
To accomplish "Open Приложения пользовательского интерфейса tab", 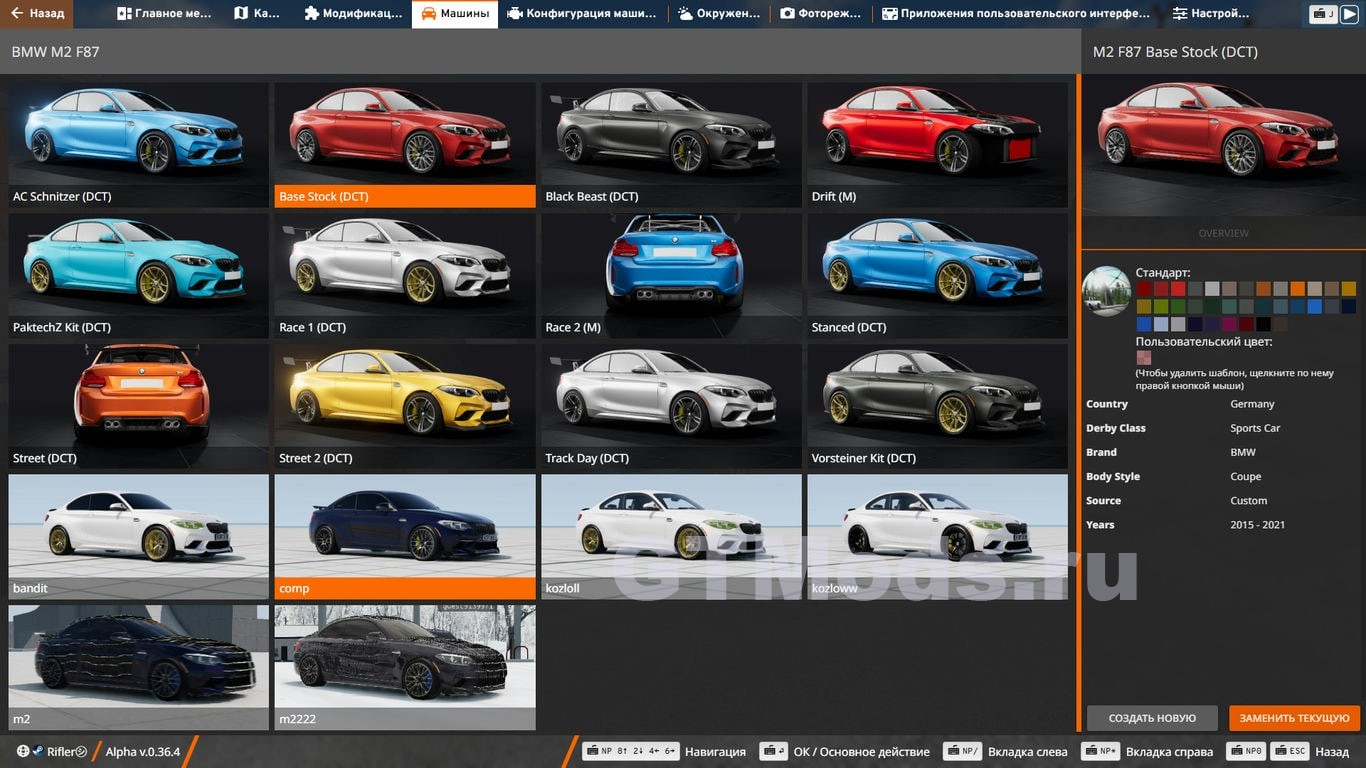I will click(1017, 14).
